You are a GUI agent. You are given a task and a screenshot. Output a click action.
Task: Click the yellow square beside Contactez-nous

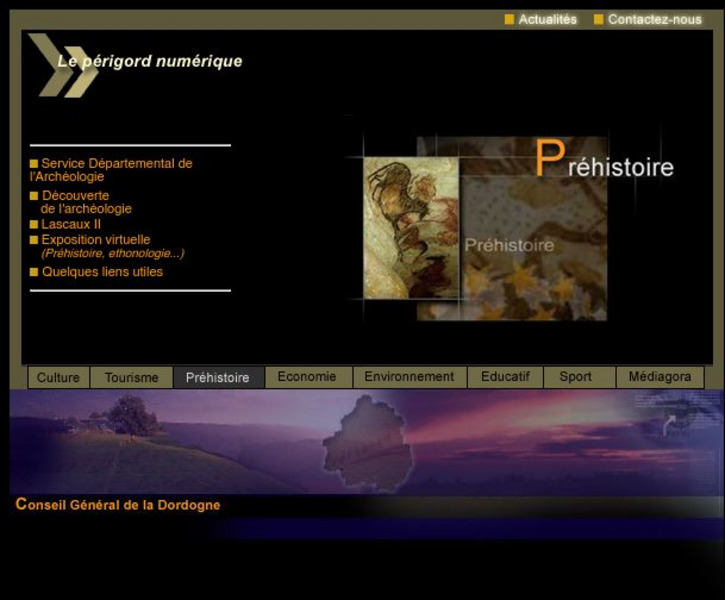coord(598,19)
